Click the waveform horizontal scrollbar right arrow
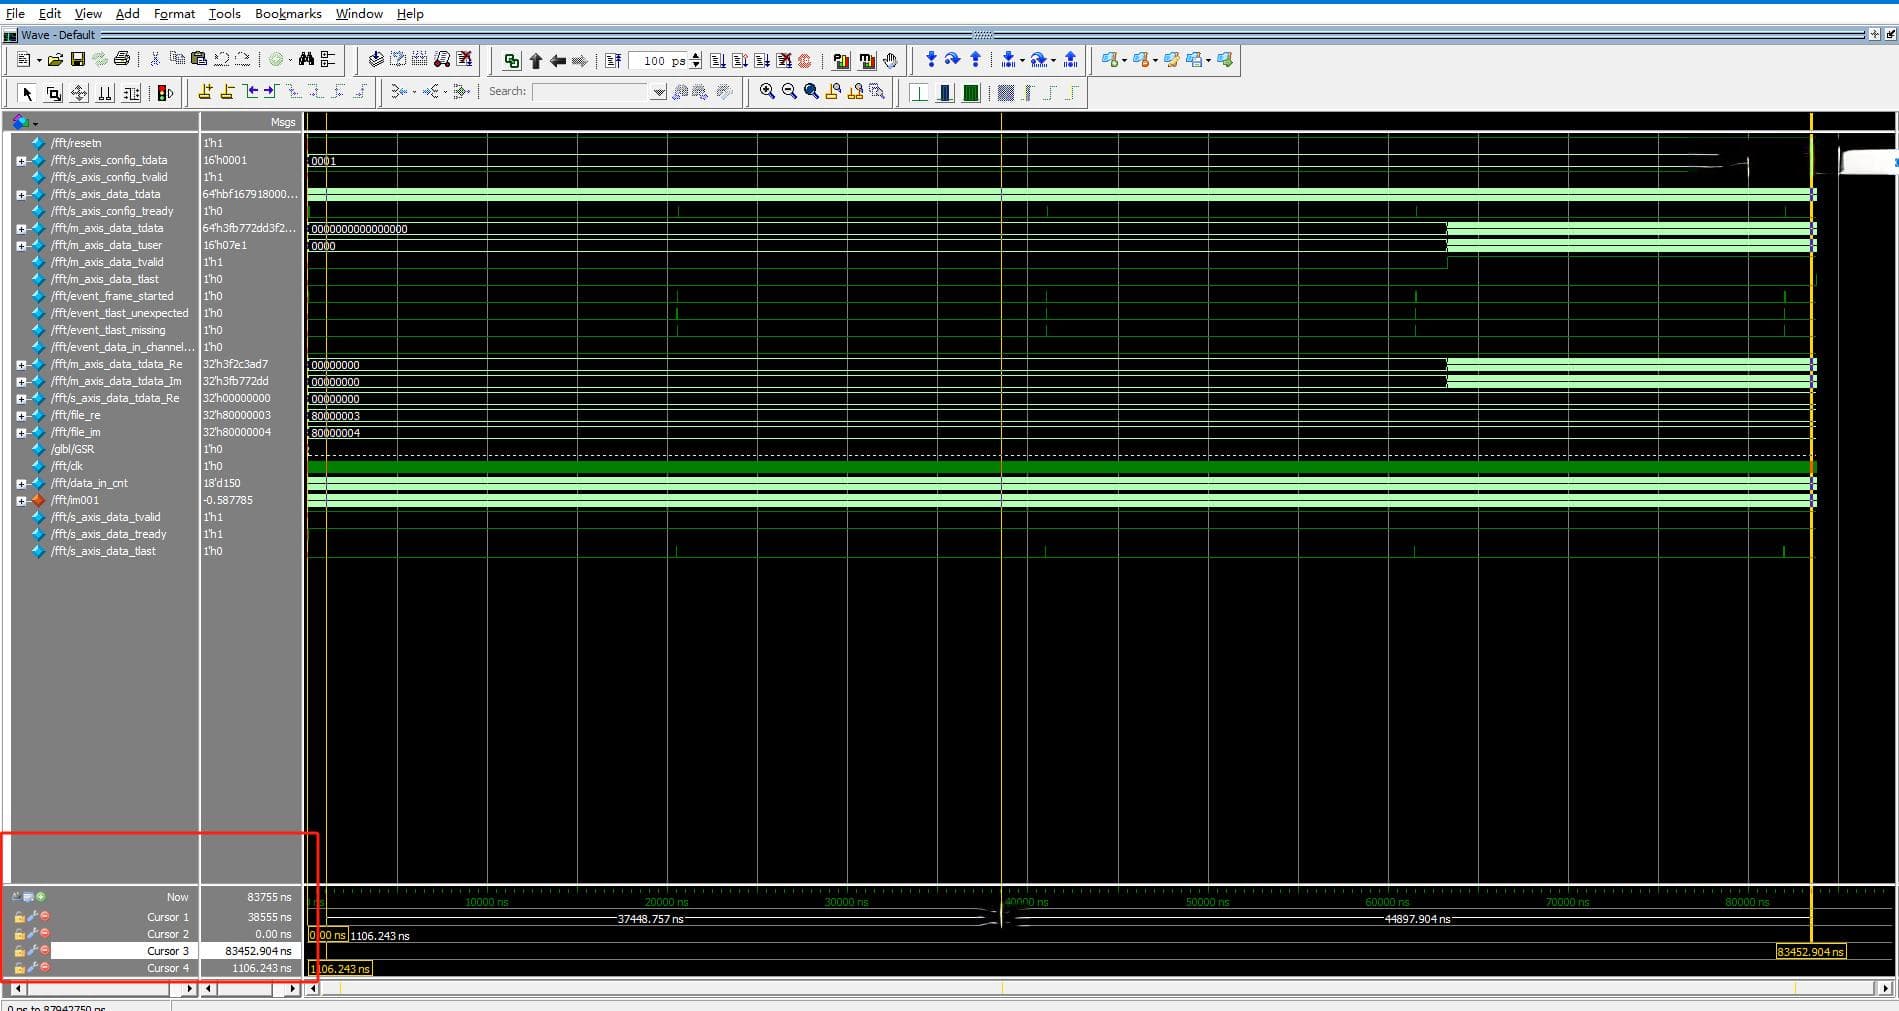 tap(1886, 988)
